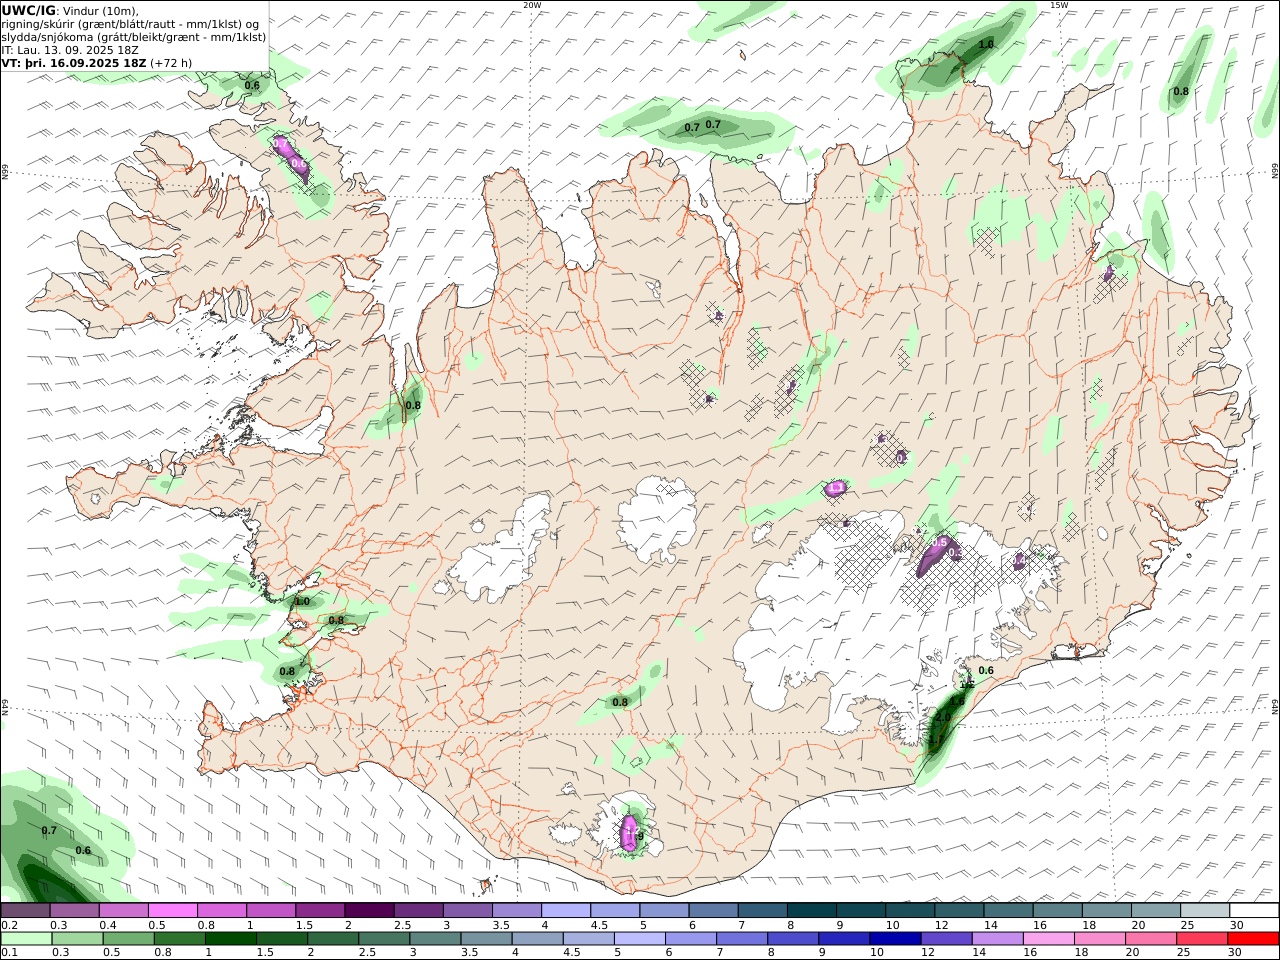Click the '0.1' tick label in rain legend
Image resolution: width=1280 pixels, height=960 pixels.
click(9, 953)
